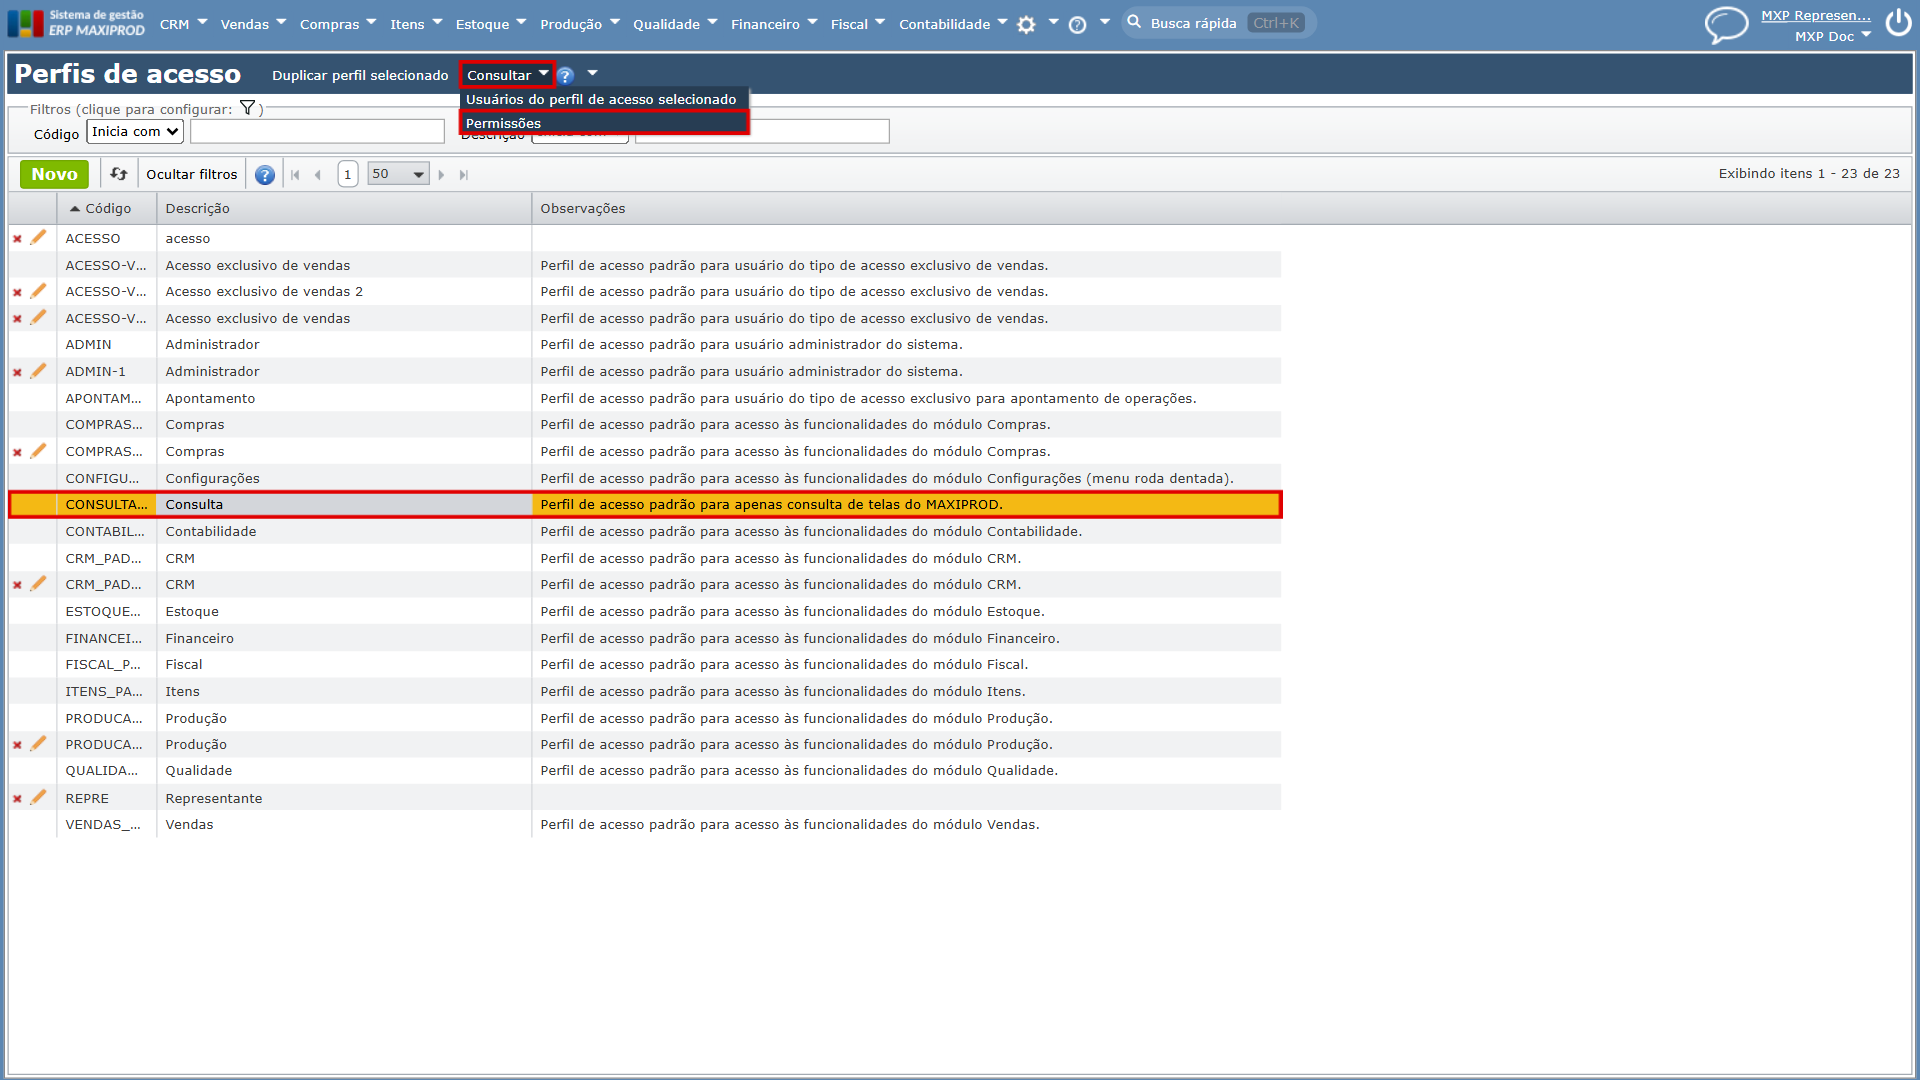Open the help question mark icon in top menu bar
This screenshot has height=1080, width=1920.
coord(1077,25)
